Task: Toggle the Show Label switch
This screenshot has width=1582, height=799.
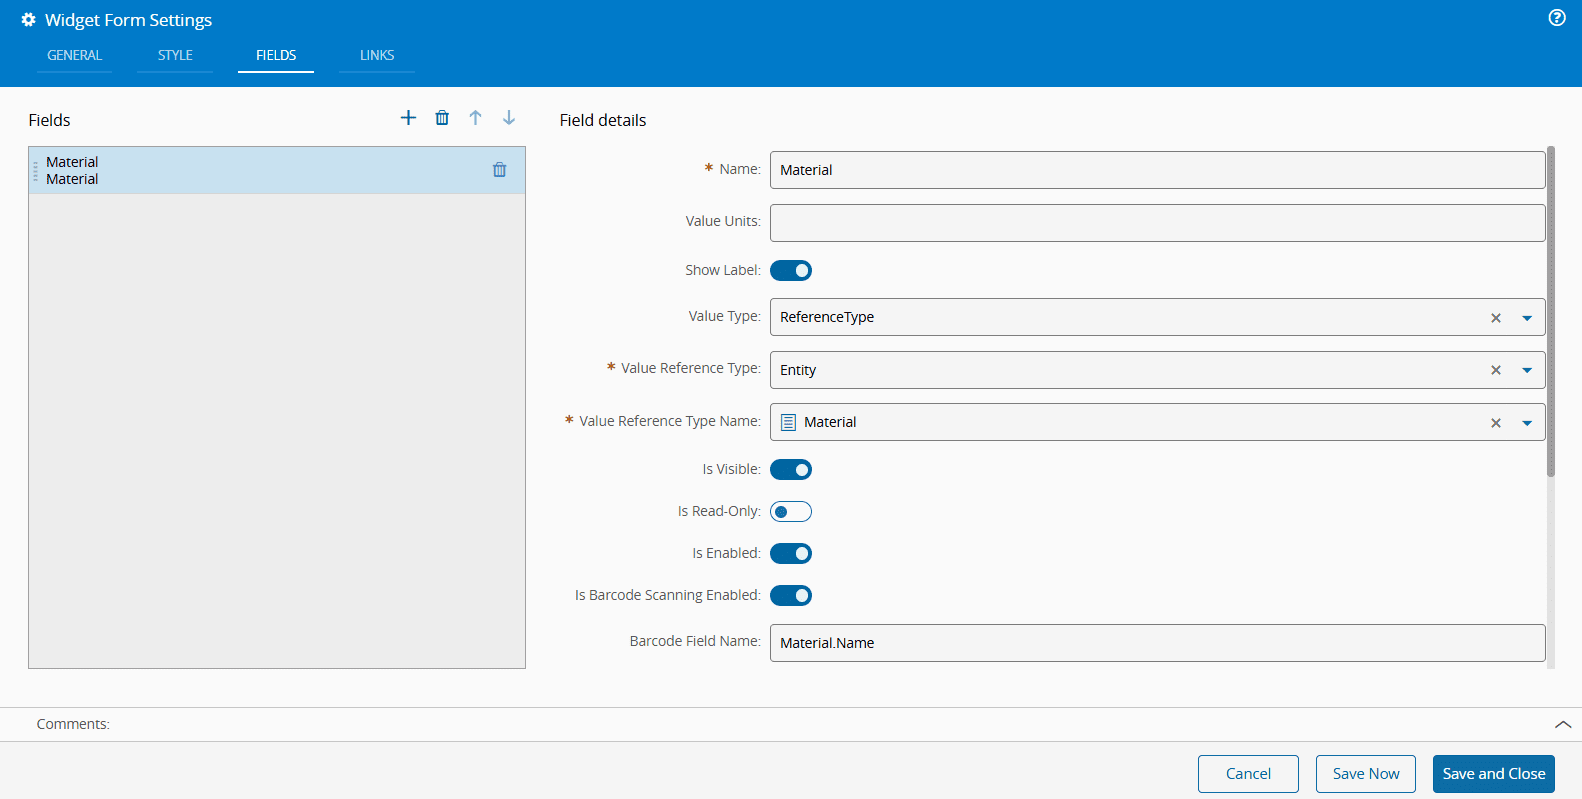Action: [791, 271]
